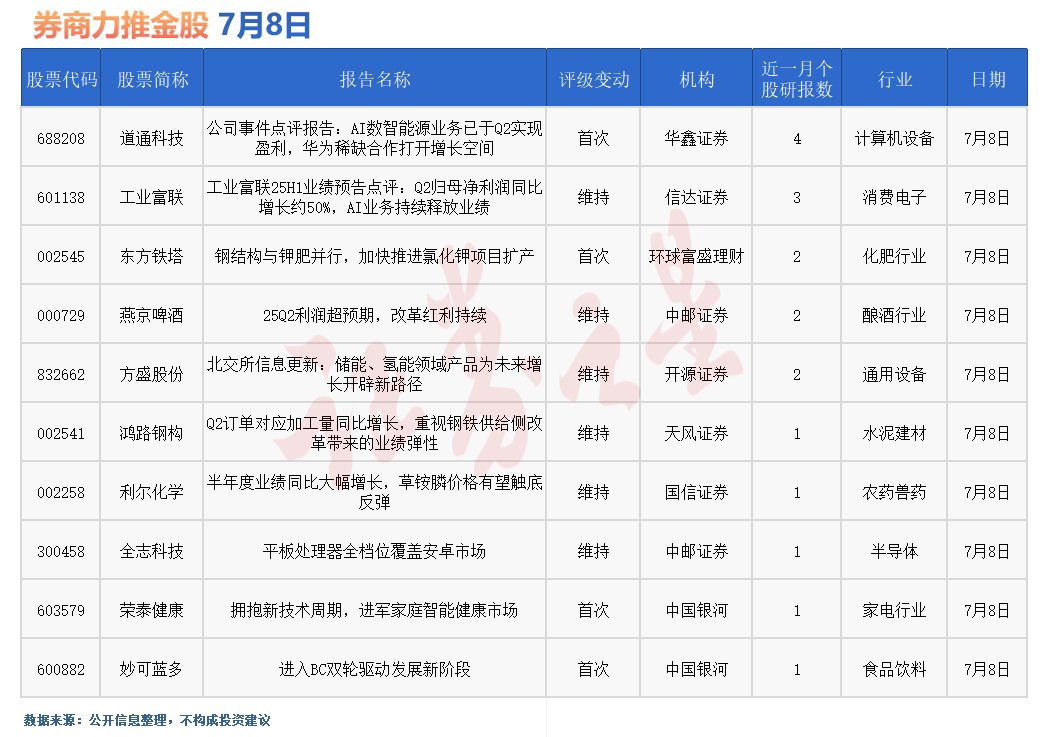Select stock code 300458
The image size is (1052, 737).
61,552
